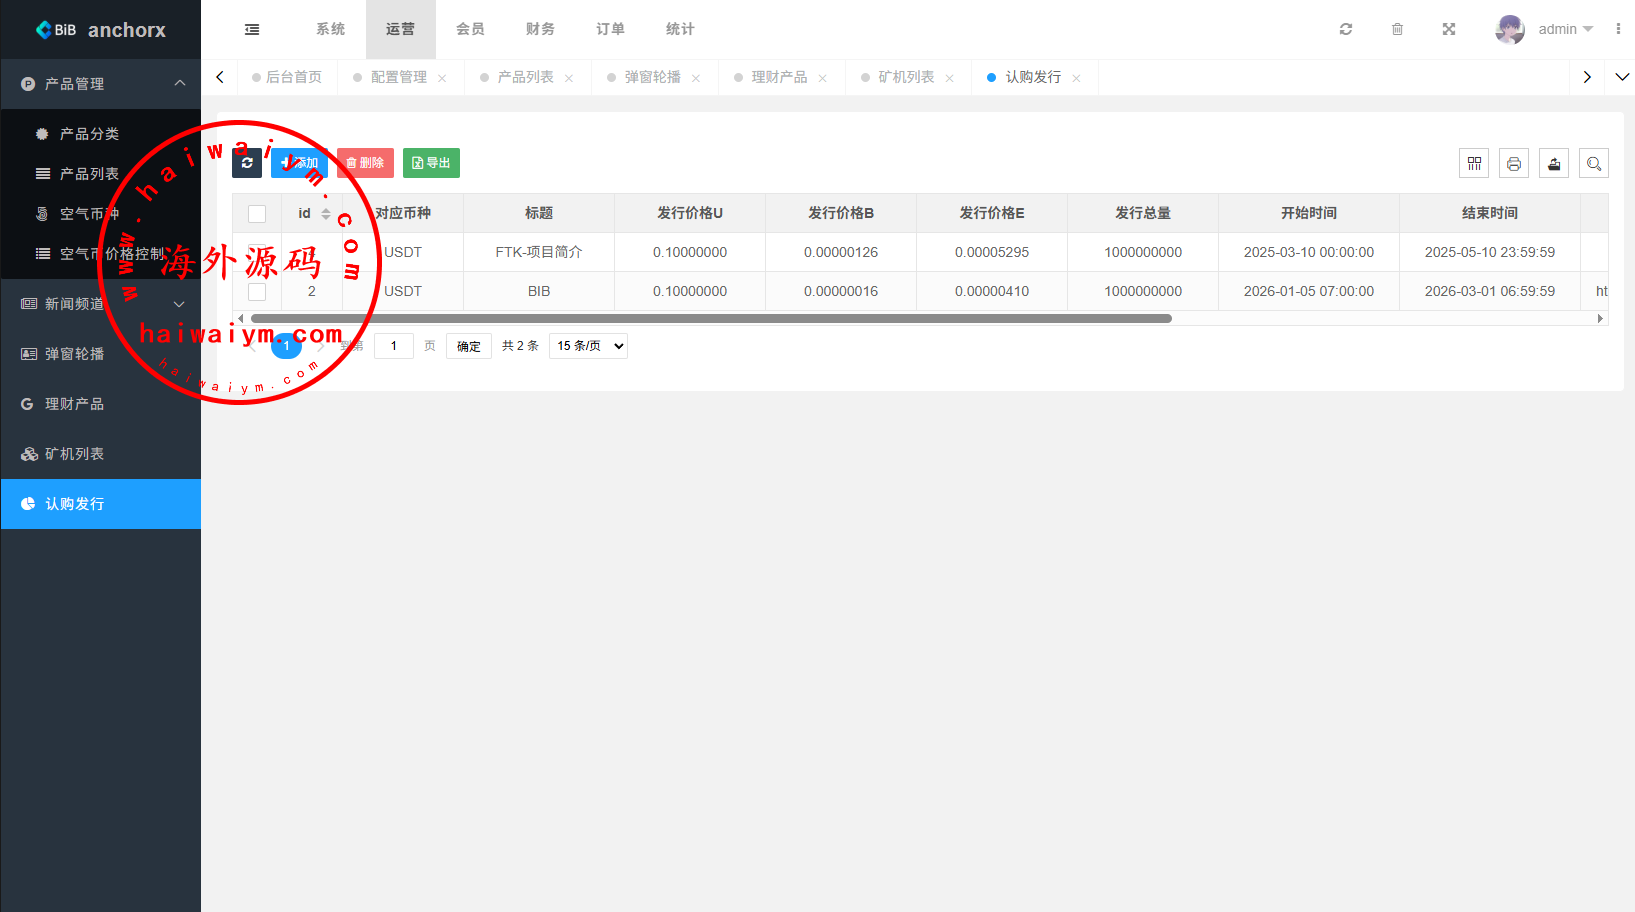
Task: Click the trash cache-clear icon in header
Action: [x=1397, y=29]
